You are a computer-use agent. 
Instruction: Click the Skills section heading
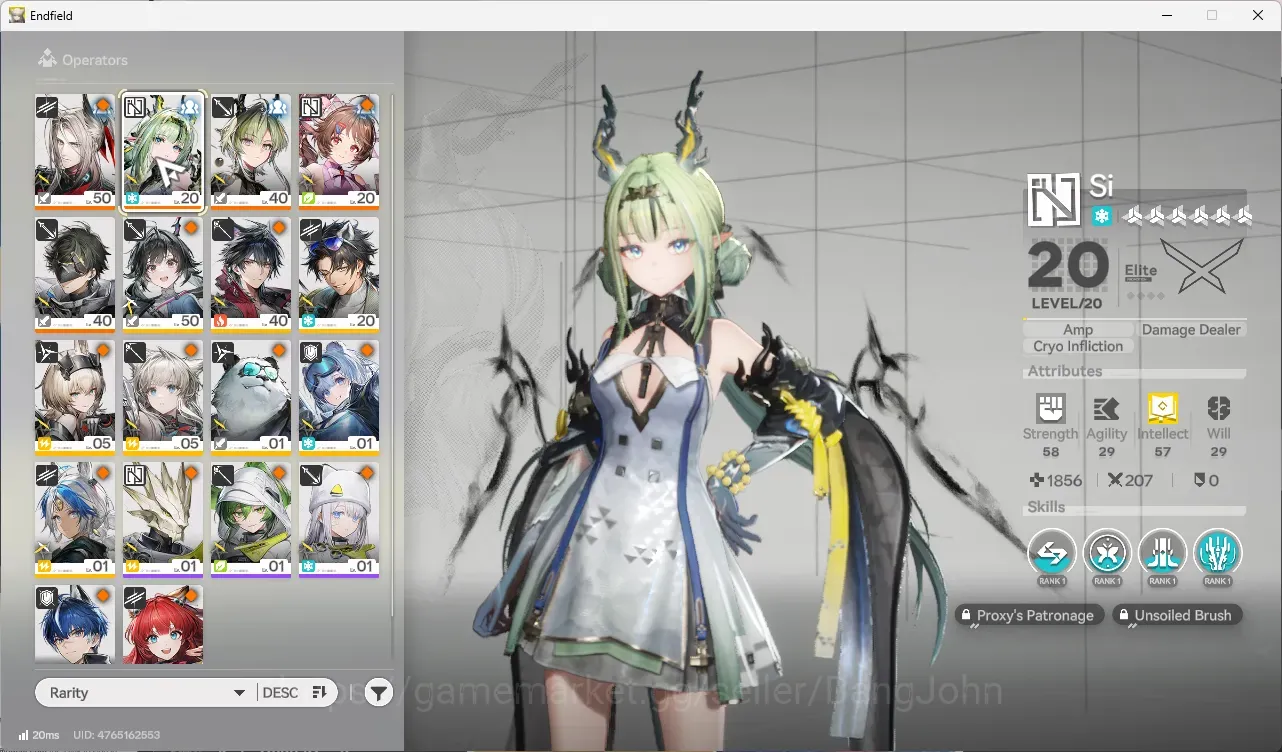(x=1047, y=507)
